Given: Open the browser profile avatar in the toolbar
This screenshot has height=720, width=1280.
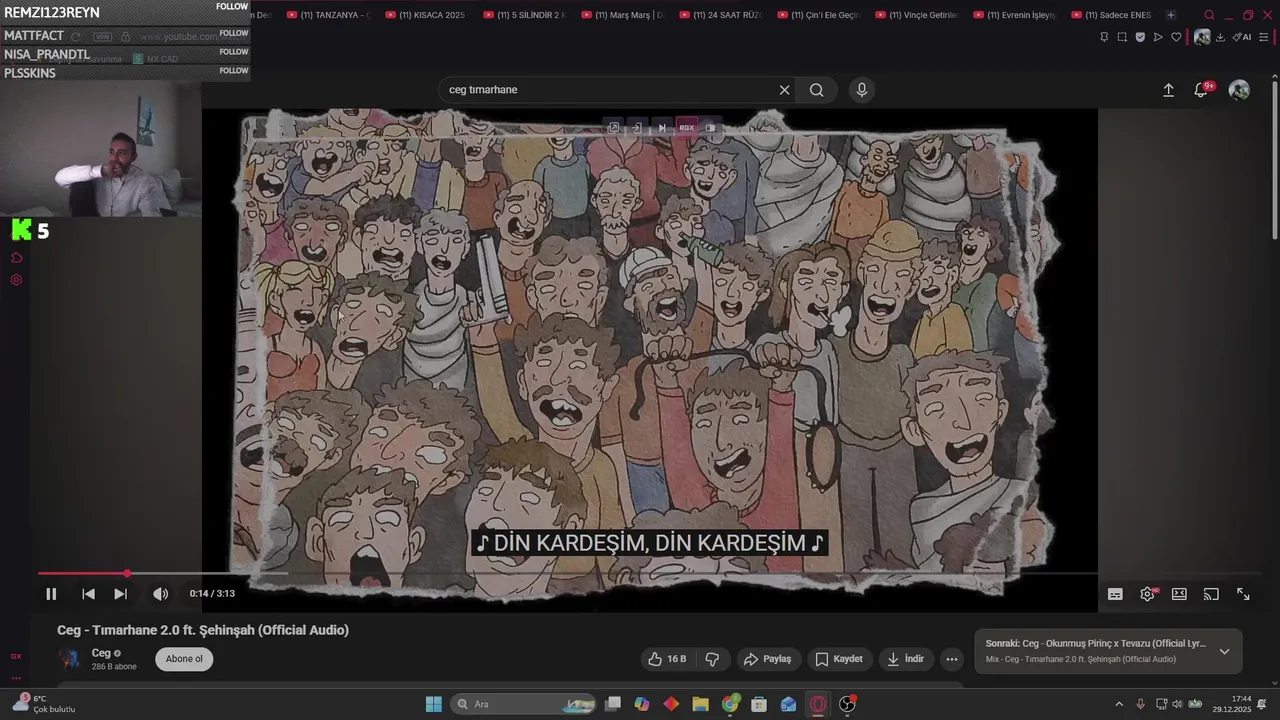Looking at the screenshot, I should (x=1202, y=37).
